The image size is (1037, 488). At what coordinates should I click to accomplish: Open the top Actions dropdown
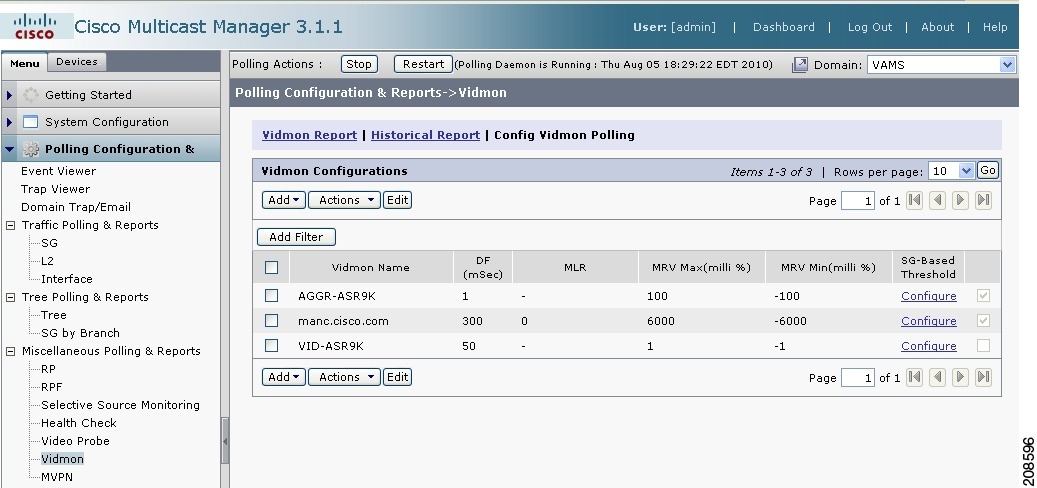(345, 200)
